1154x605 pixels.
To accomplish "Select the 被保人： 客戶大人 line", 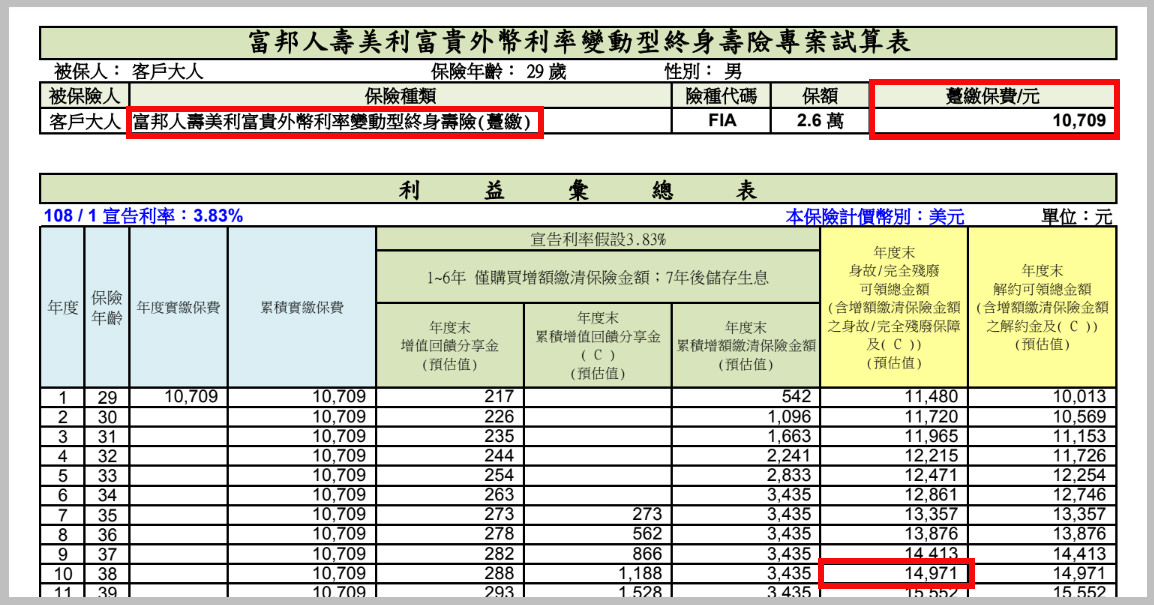I will pos(128,71).
